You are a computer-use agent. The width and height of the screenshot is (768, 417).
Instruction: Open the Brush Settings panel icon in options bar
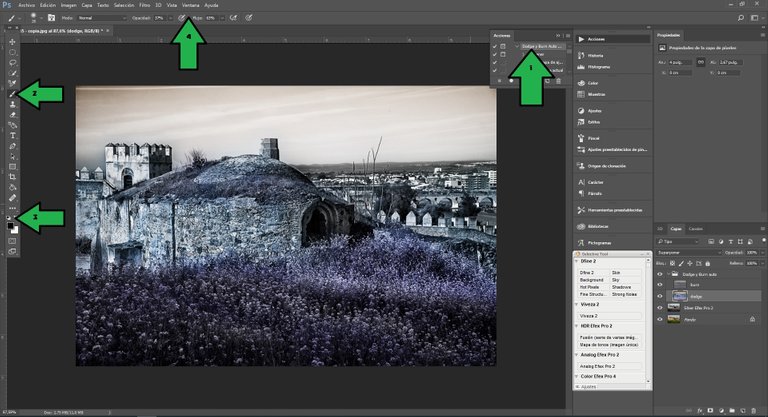pyautogui.click(x=51, y=18)
